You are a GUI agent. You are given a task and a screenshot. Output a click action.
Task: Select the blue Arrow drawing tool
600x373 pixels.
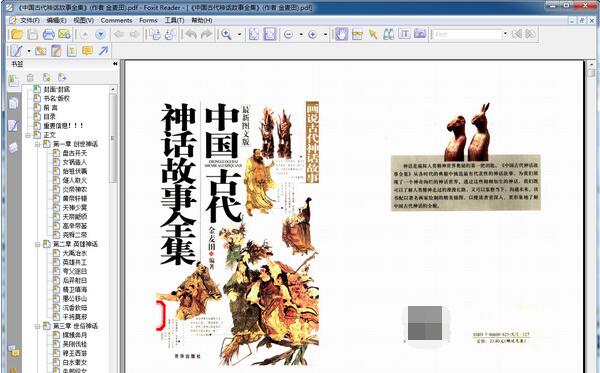click(x=104, y=50)
